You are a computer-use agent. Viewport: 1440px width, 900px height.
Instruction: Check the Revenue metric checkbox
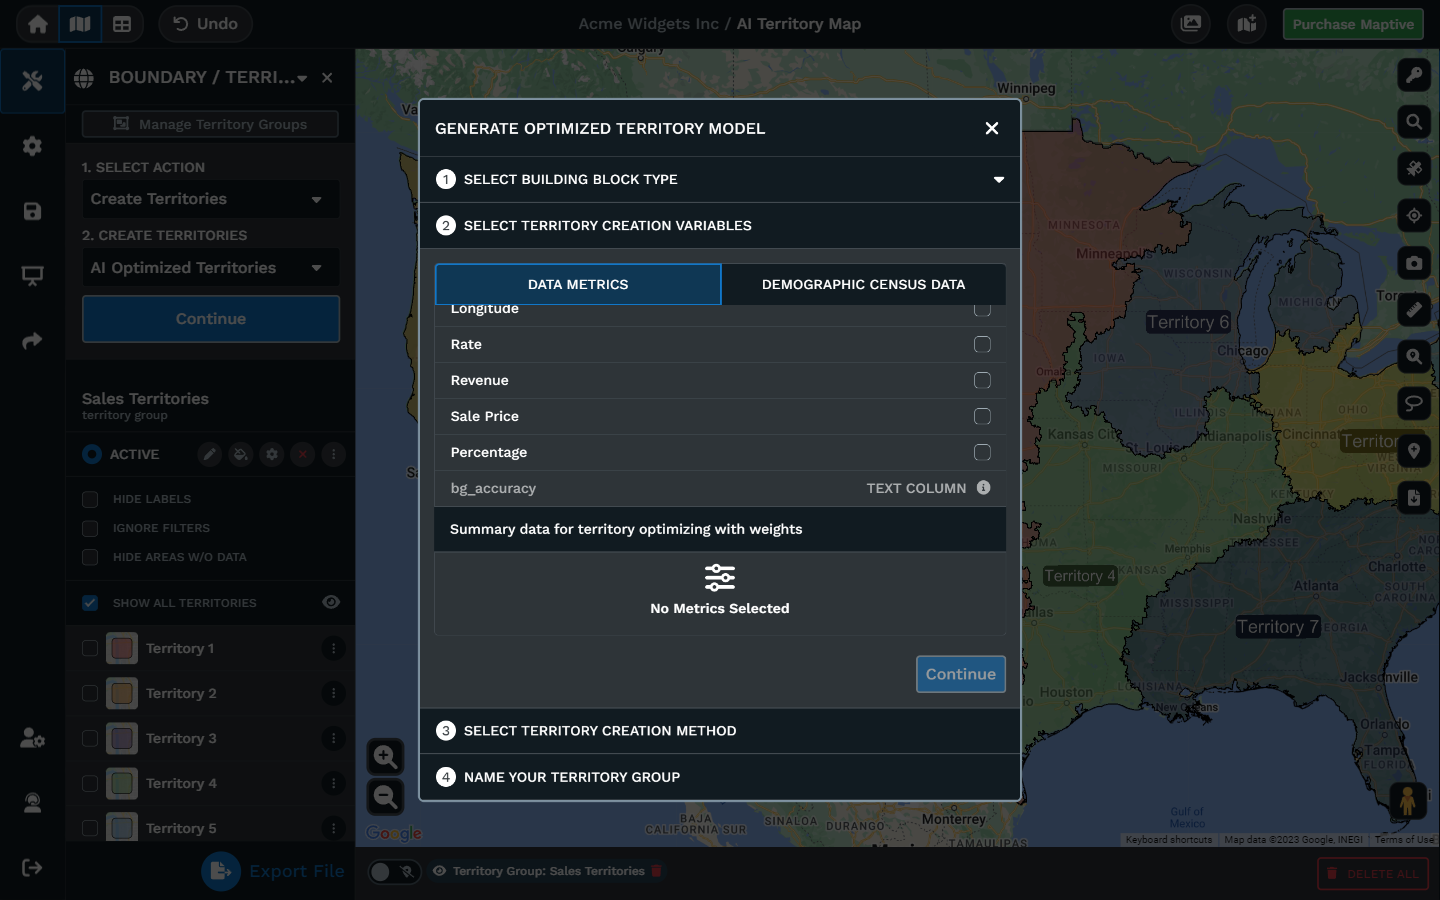tap(982, 380)
